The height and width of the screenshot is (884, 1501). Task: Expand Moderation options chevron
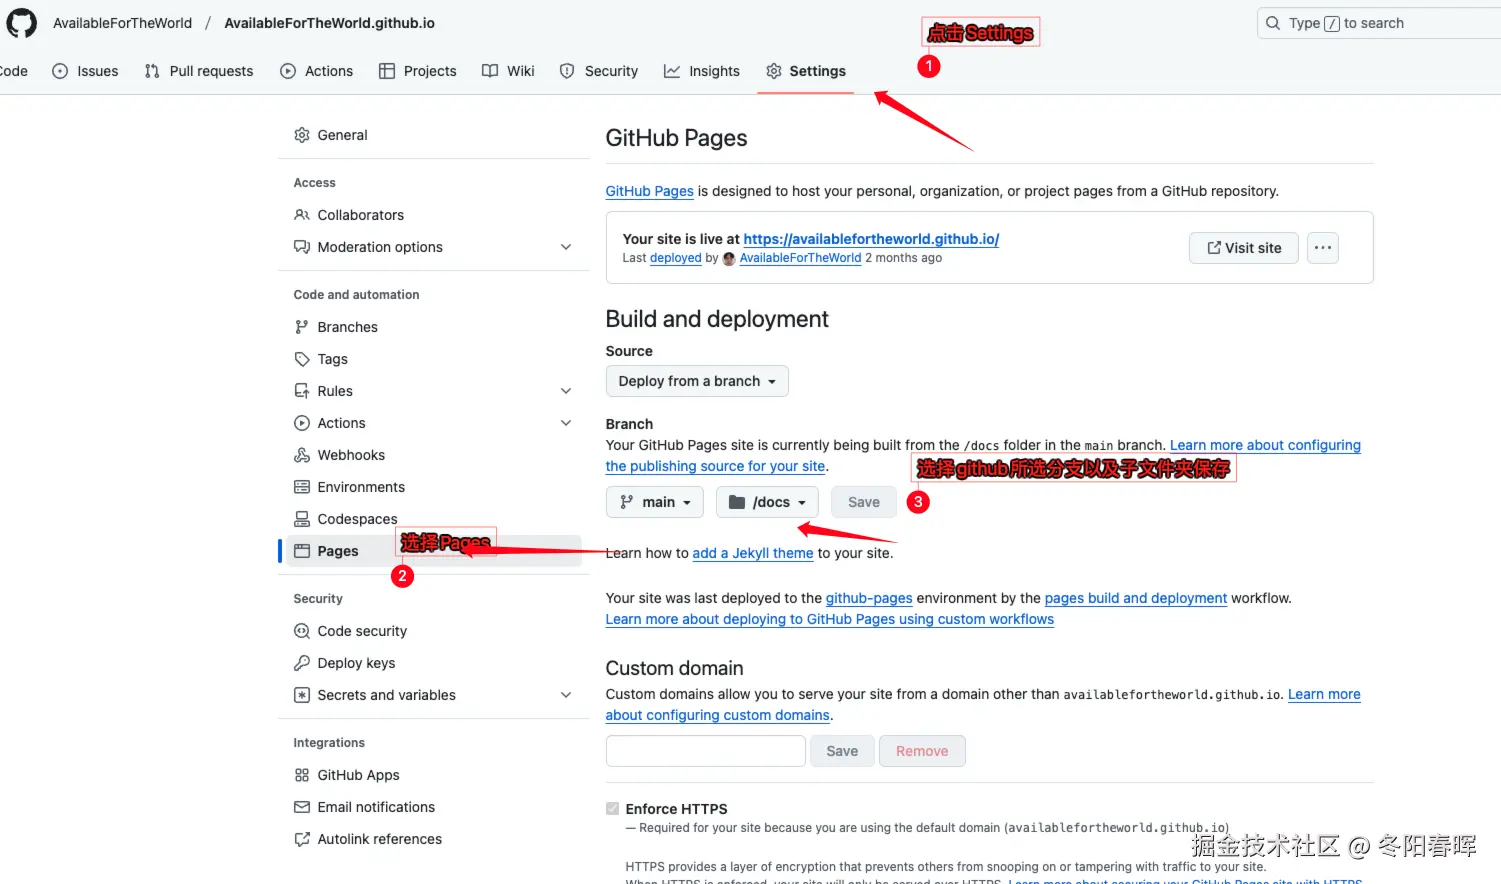click(x=566, y=247)
